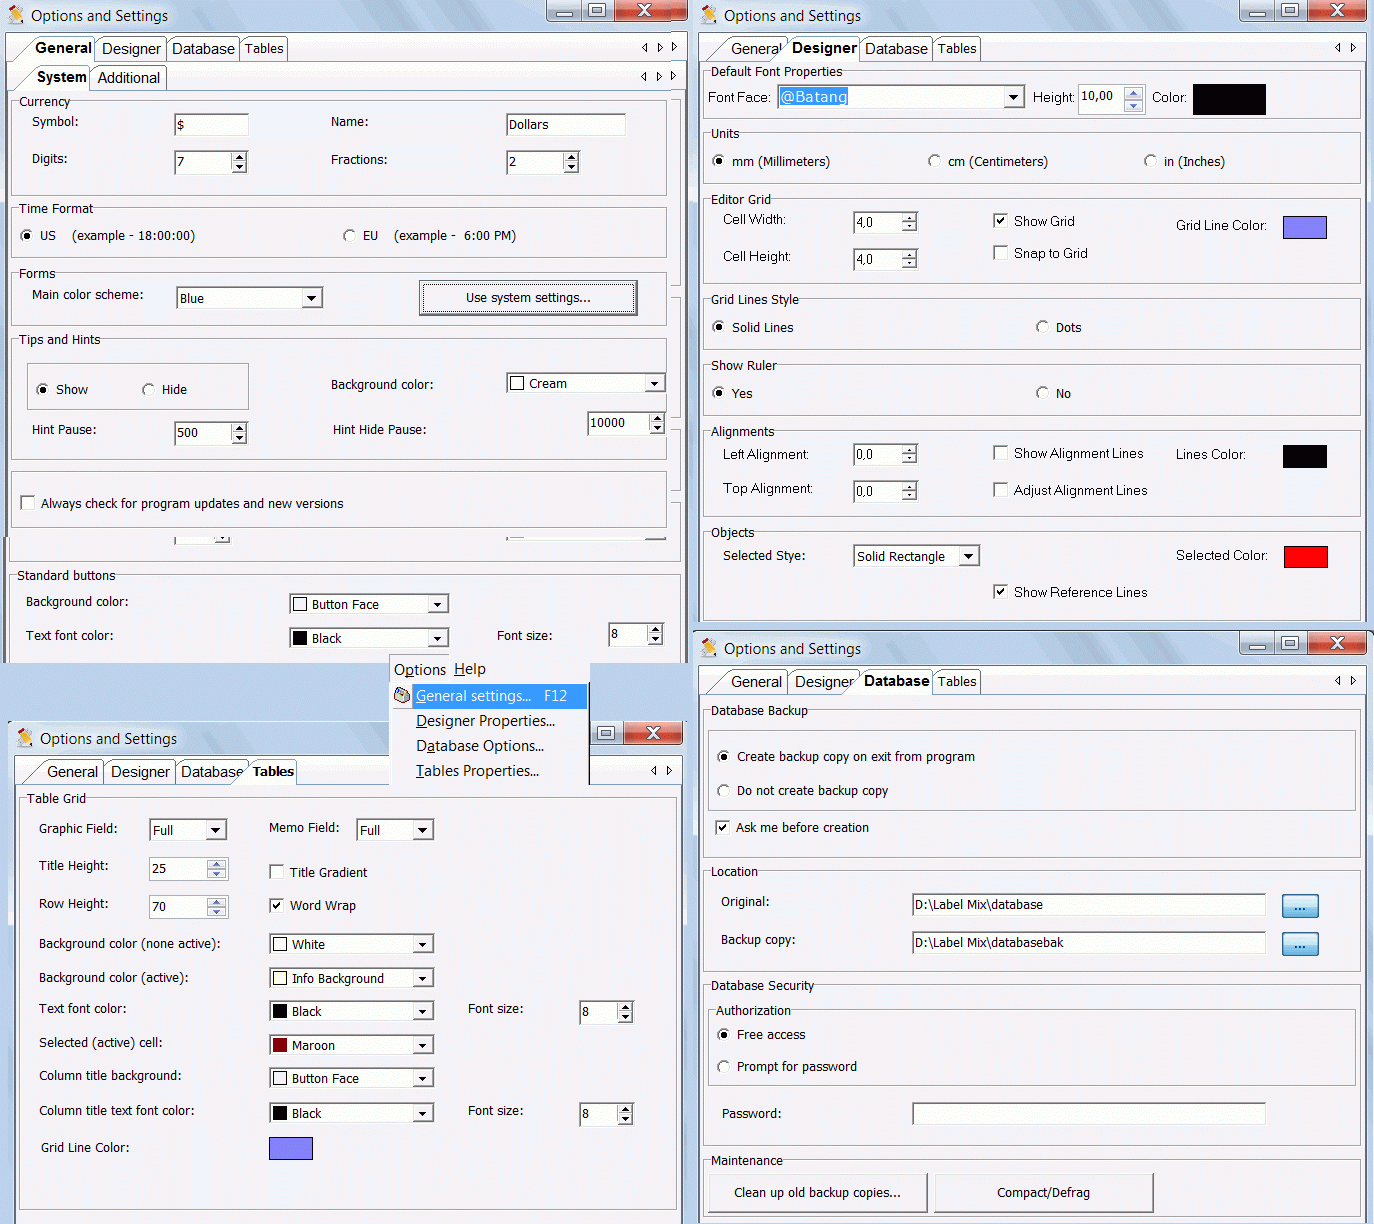Enable always check for program updates
Viewport: 1374px width, 1224px height.
click(x=28, y=503)
